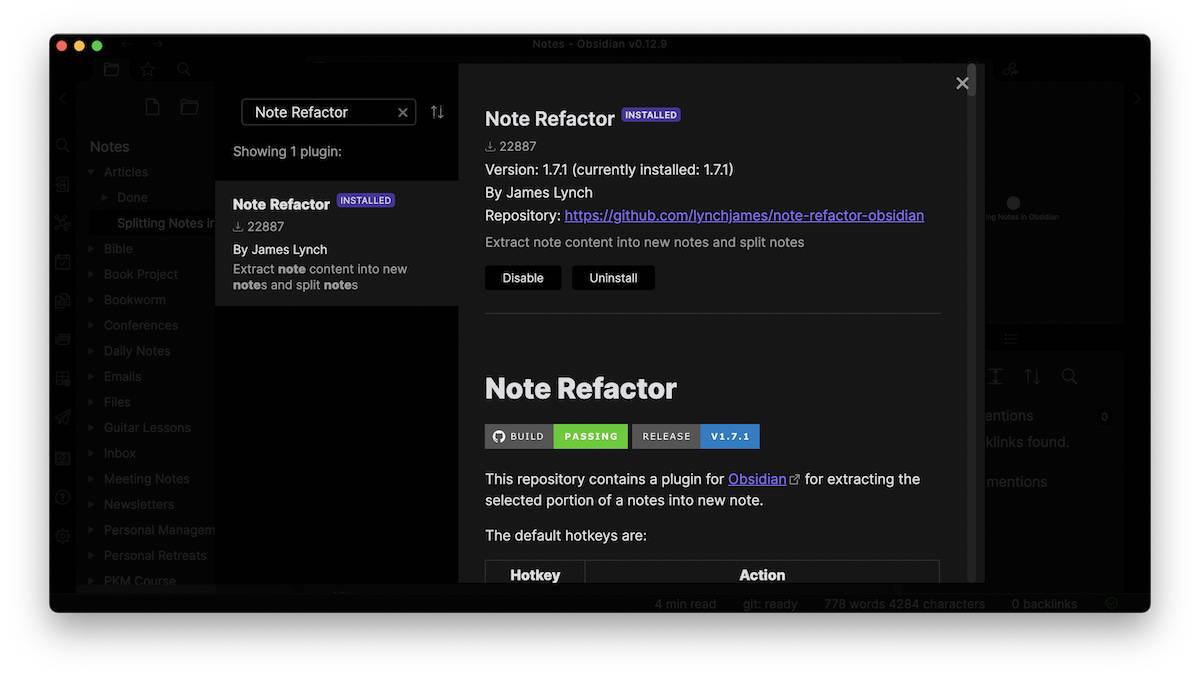Open quick switcher from the ribbon

pyautogui.click(x=63, y=184)
